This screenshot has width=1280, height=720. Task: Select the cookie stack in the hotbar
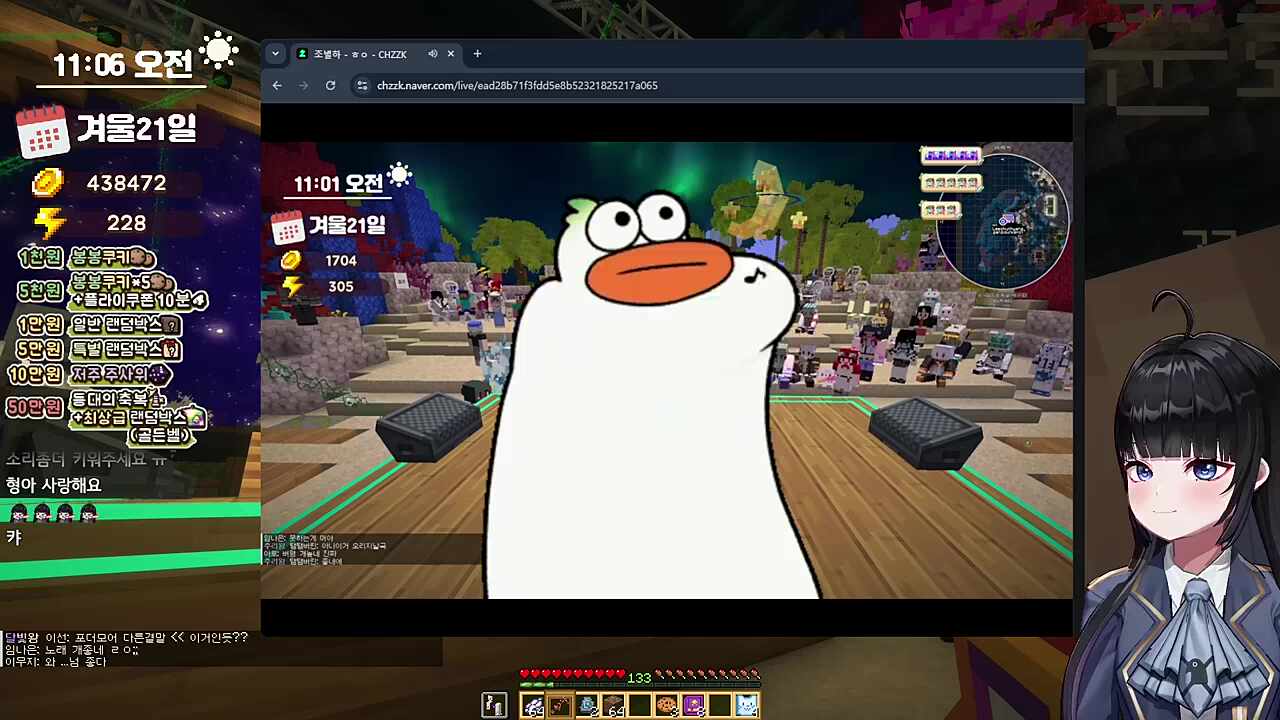(665, 705)
